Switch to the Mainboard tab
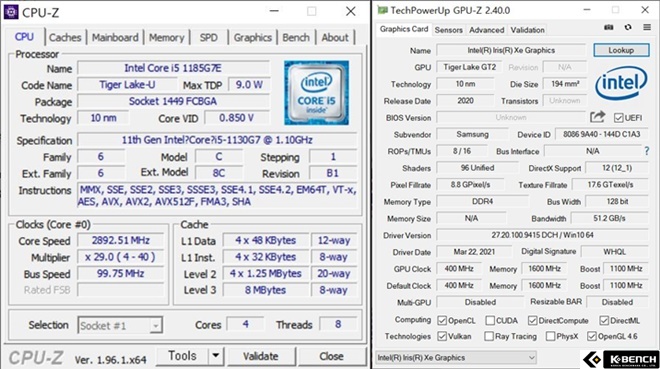 (115, 37)
